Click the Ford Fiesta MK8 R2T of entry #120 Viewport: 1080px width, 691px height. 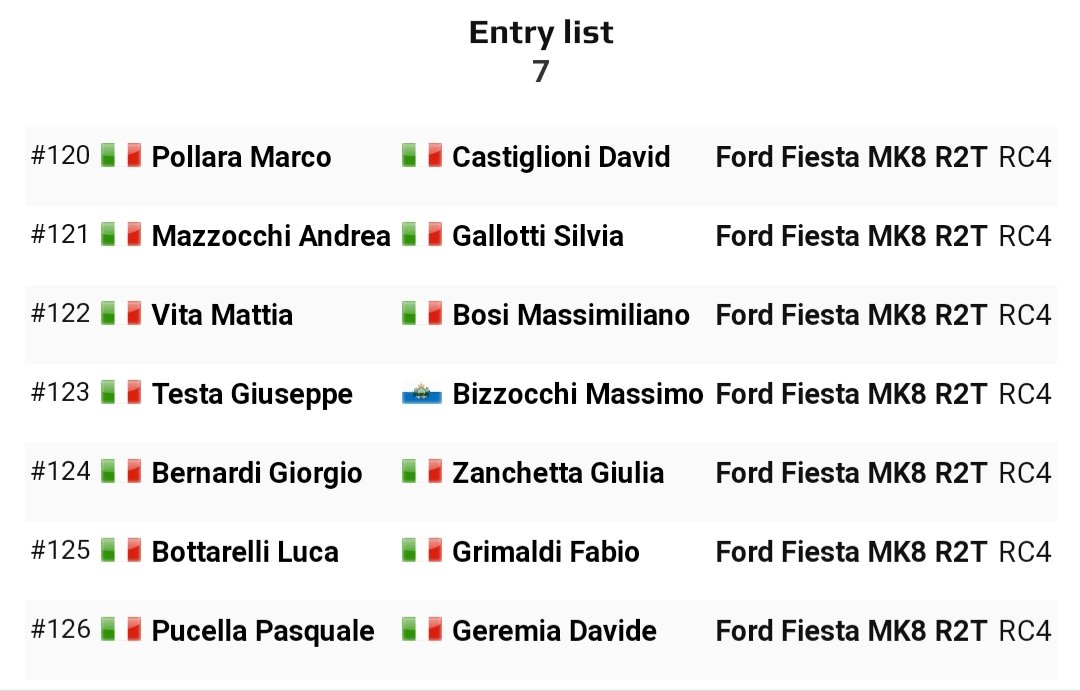click(851, 157)
